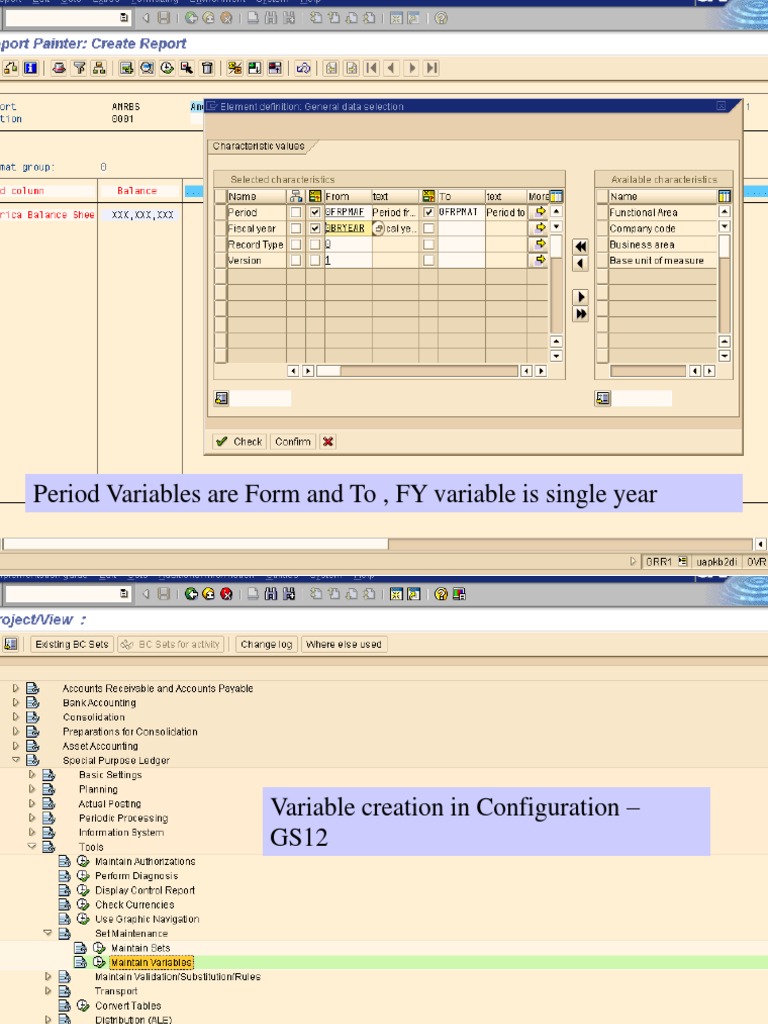Image resolution: width=768 pixels, height=1024 pixels.
Task: Click green Back icon in Project View window
Action: pos(191,594)
